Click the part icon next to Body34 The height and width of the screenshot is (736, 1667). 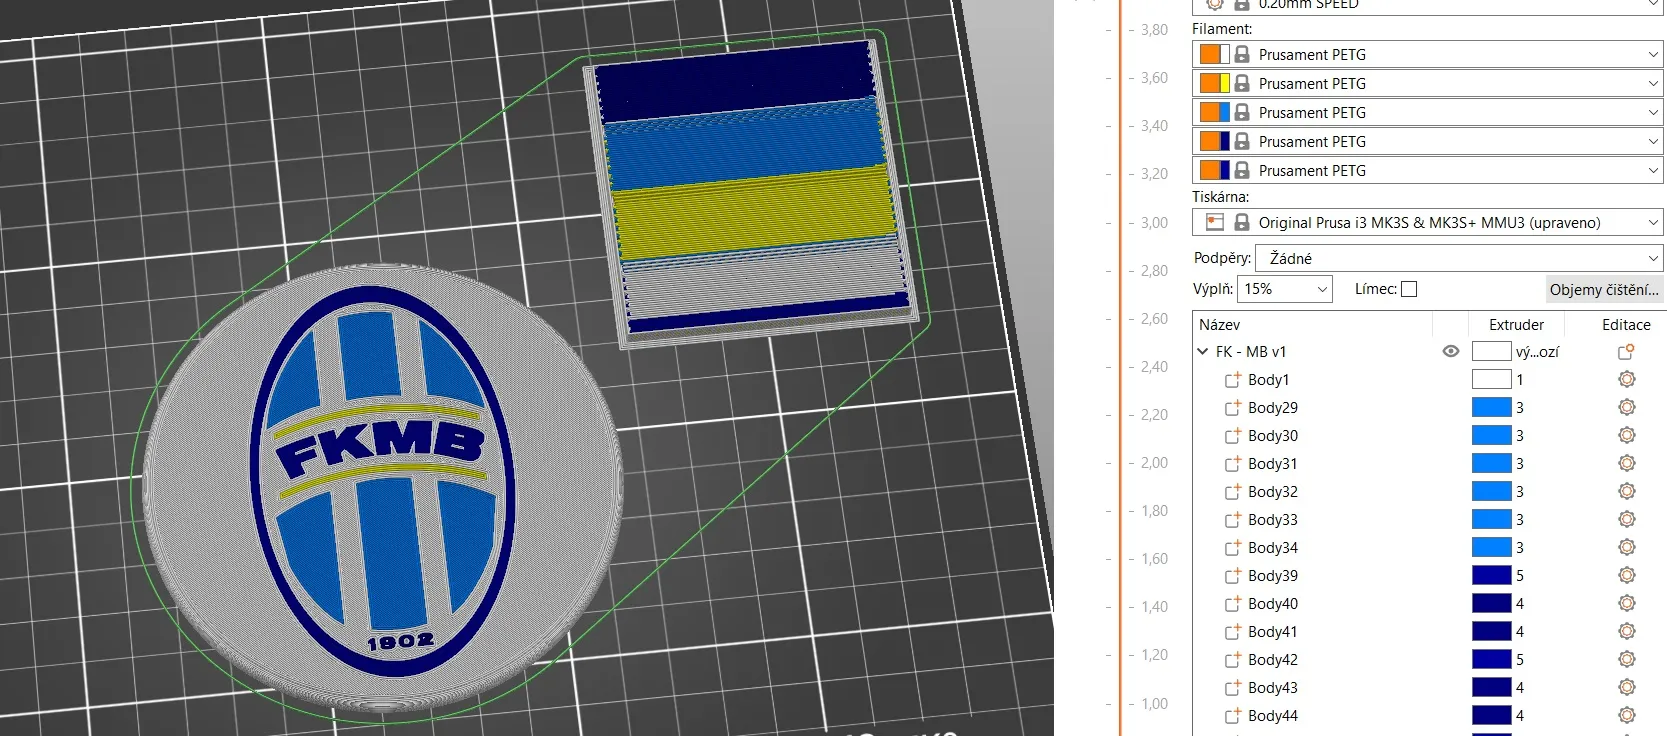pyautogui.click(x=1233, y=548)
